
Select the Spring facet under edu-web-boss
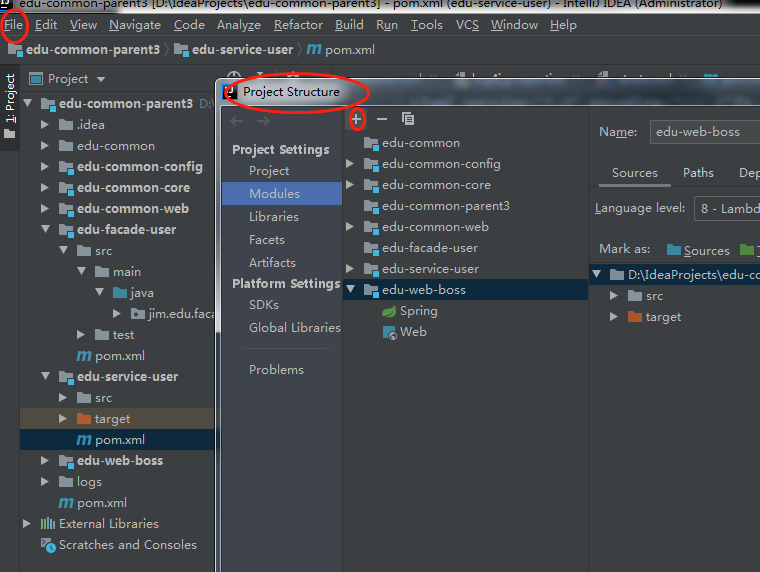click(x=410, y=311)
